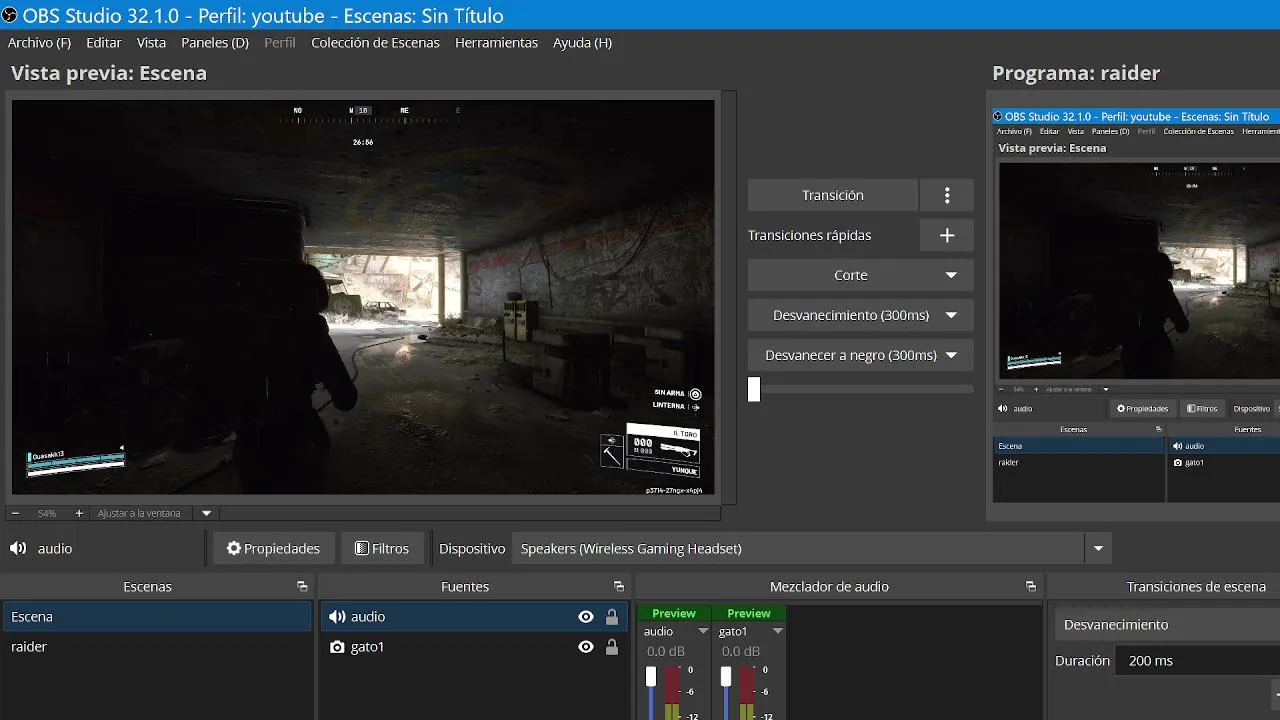Click the OBS logo in title bar
The image size is (1280, 720).
(x=9, y=15)
